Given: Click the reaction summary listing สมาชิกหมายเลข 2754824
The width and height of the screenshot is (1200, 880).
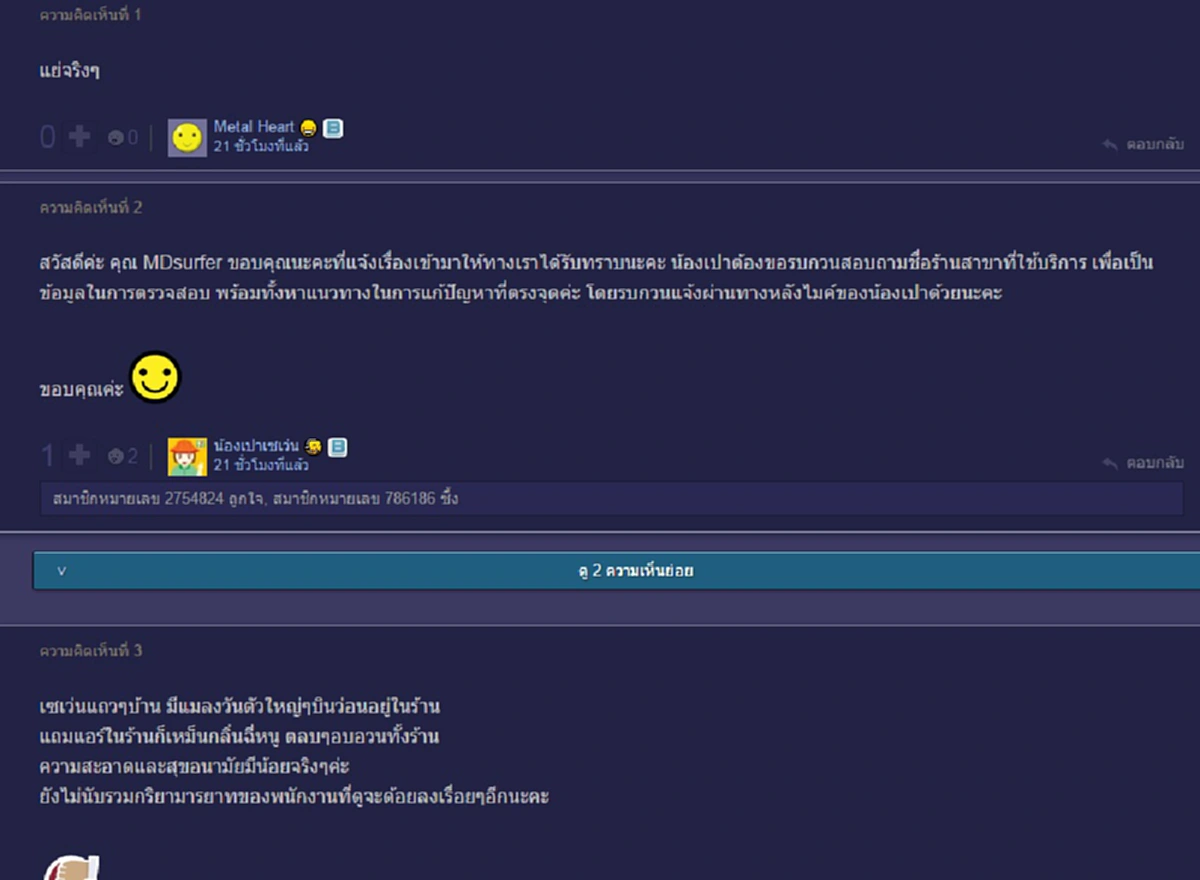Looking at the screenshot, I should point(610,498).
